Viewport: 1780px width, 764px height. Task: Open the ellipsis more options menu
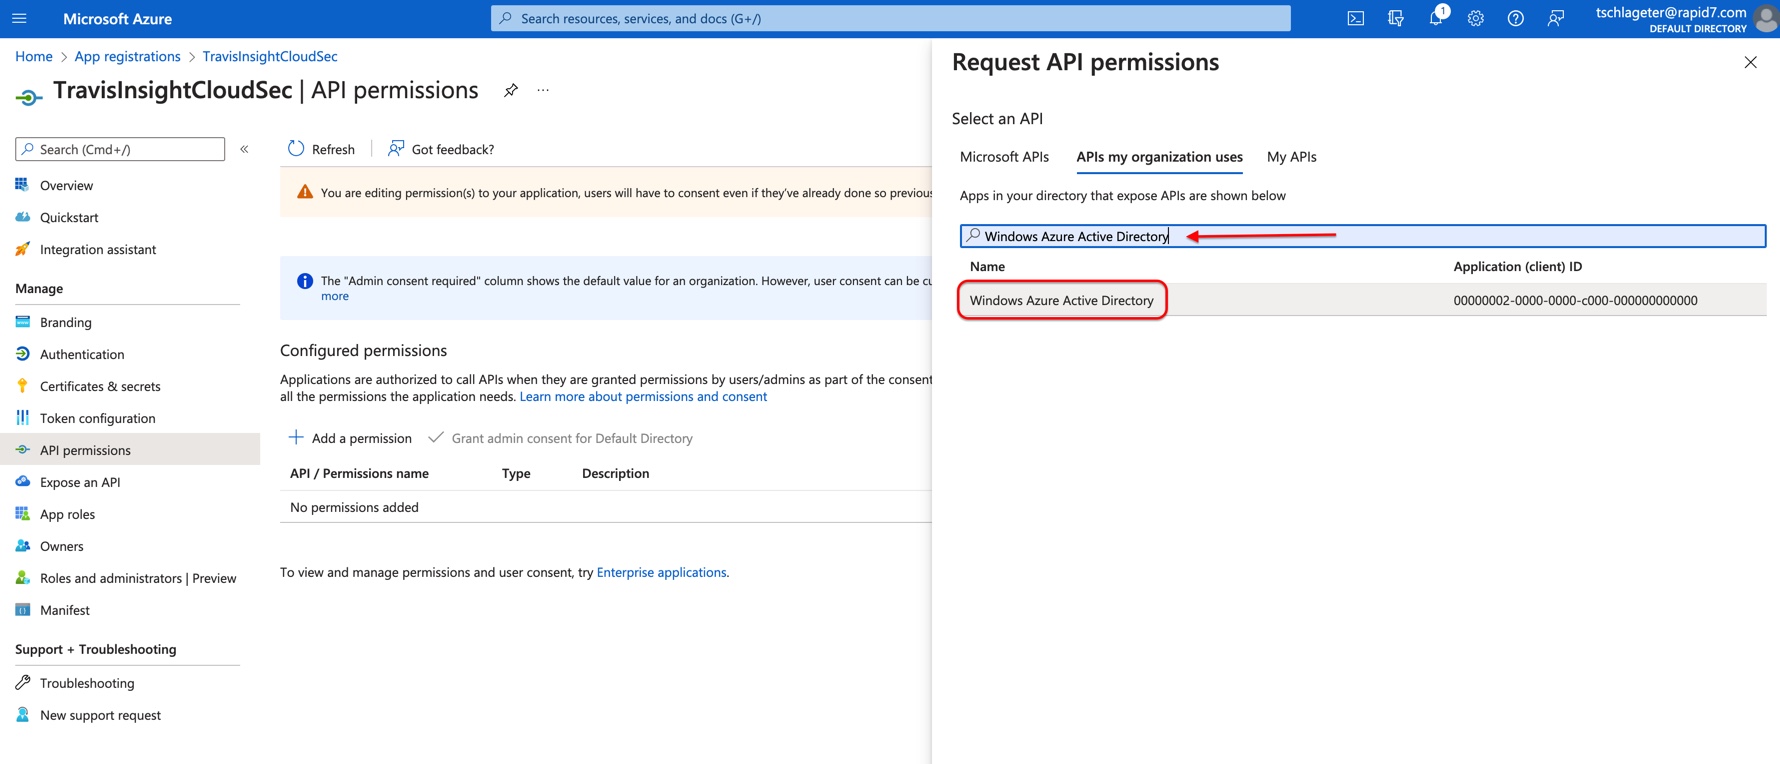[543, 90]
